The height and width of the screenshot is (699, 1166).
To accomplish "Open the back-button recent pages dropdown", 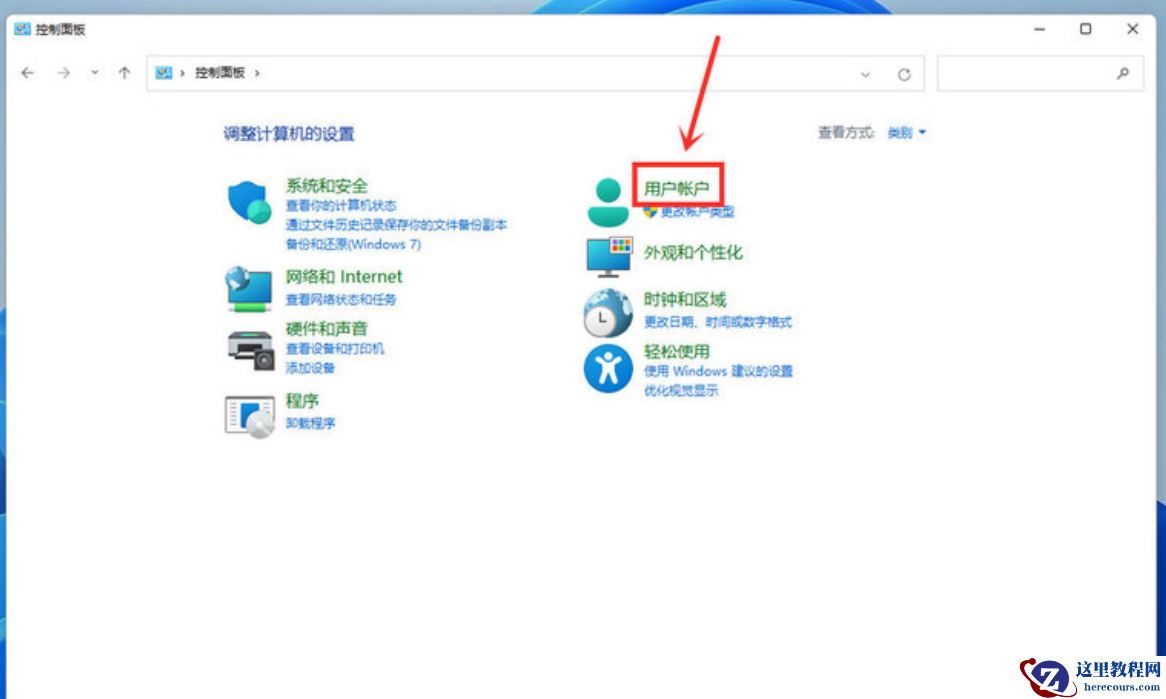I will pyautogui.click(x=93, y=73).
